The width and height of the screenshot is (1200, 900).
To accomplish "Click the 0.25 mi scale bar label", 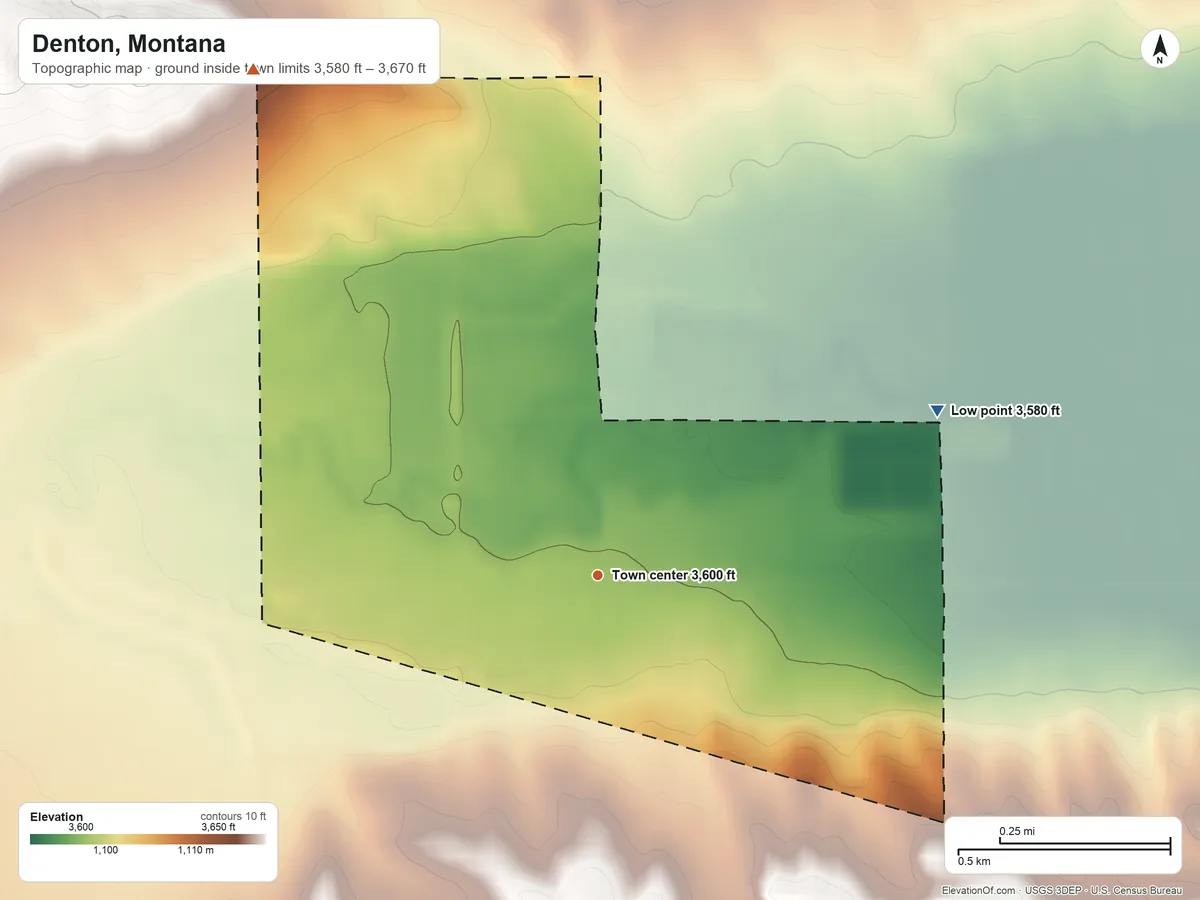I will click(x=1017, y=831).
